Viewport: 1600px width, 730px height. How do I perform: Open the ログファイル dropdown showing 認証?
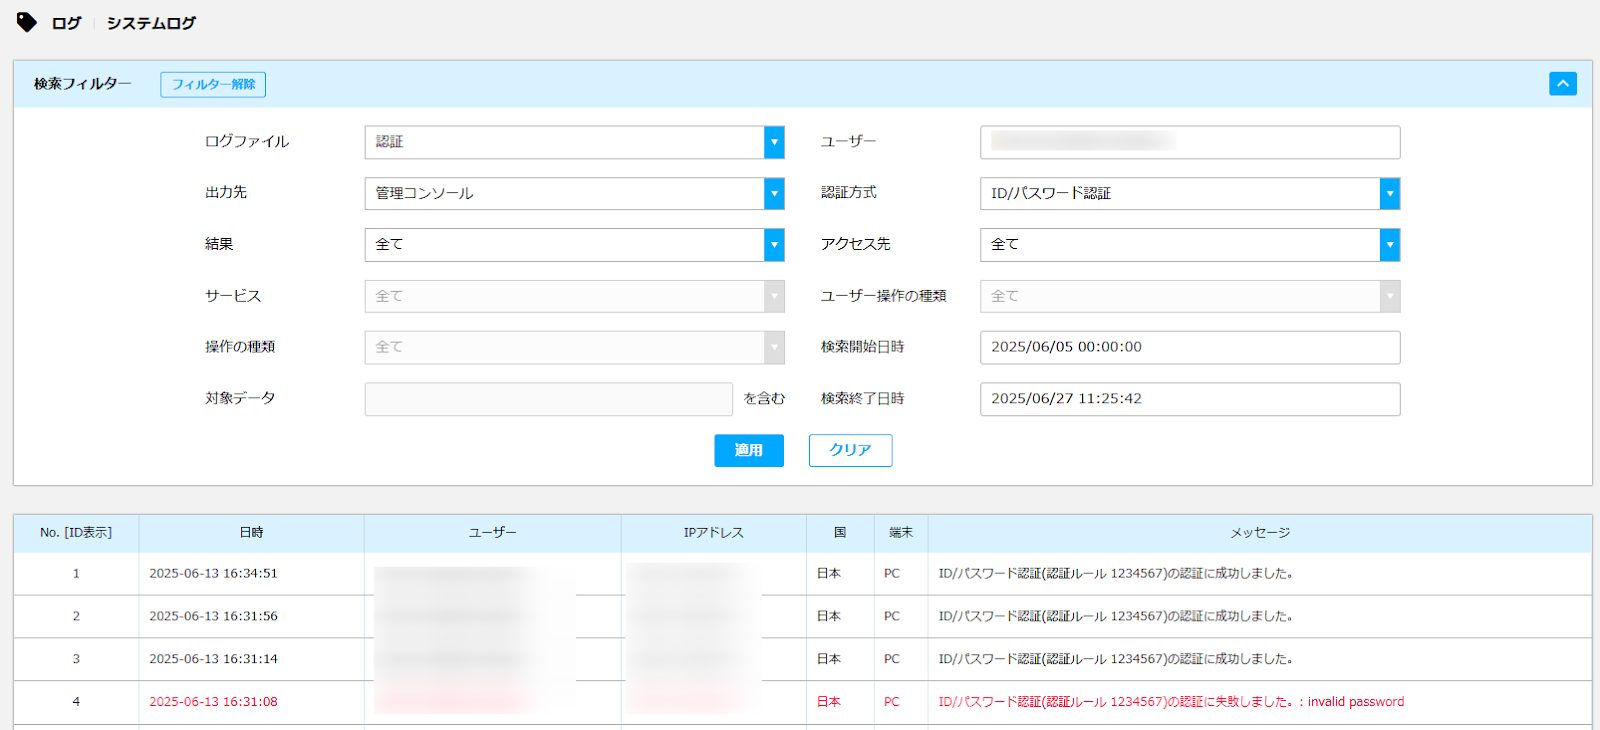point(574,142)
